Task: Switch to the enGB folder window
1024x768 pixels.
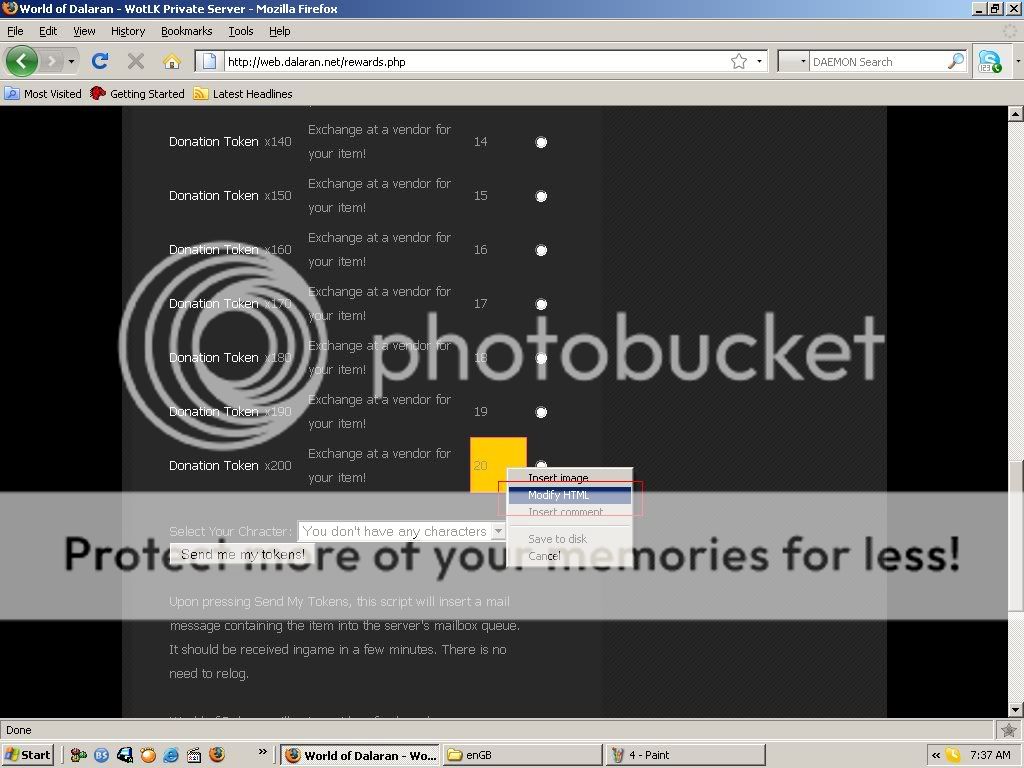Action: pyautogui.click(x=522, y=755)
